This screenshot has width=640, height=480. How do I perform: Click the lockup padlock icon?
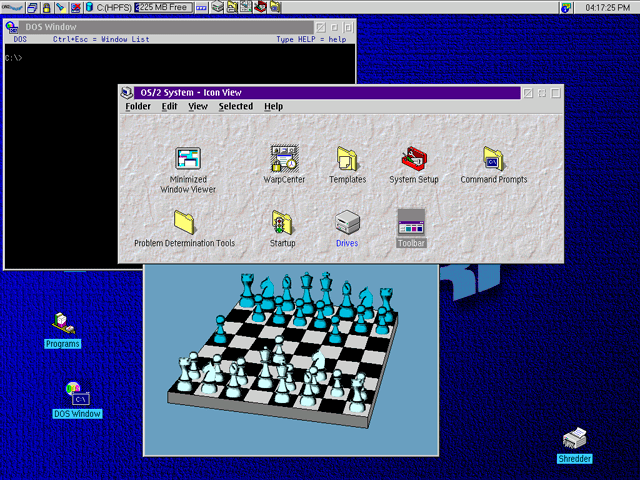coord(47,7)
